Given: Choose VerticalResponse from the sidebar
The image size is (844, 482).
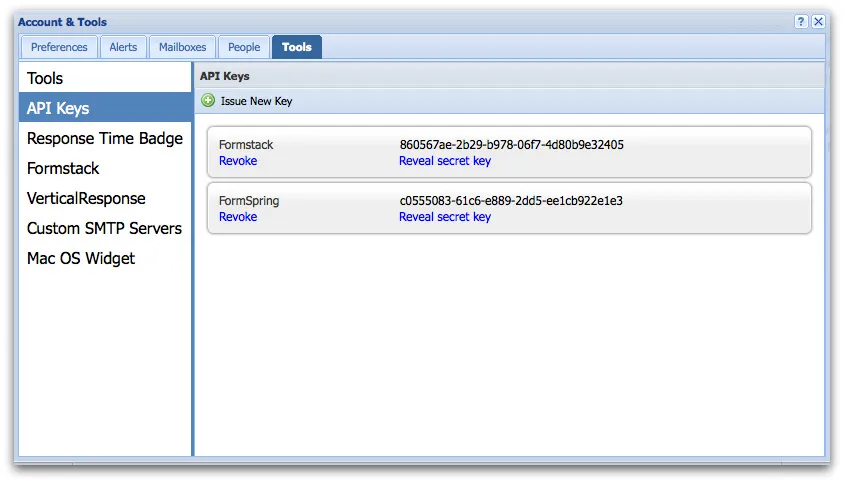Looking at the screenshot, I should point(86,198).
